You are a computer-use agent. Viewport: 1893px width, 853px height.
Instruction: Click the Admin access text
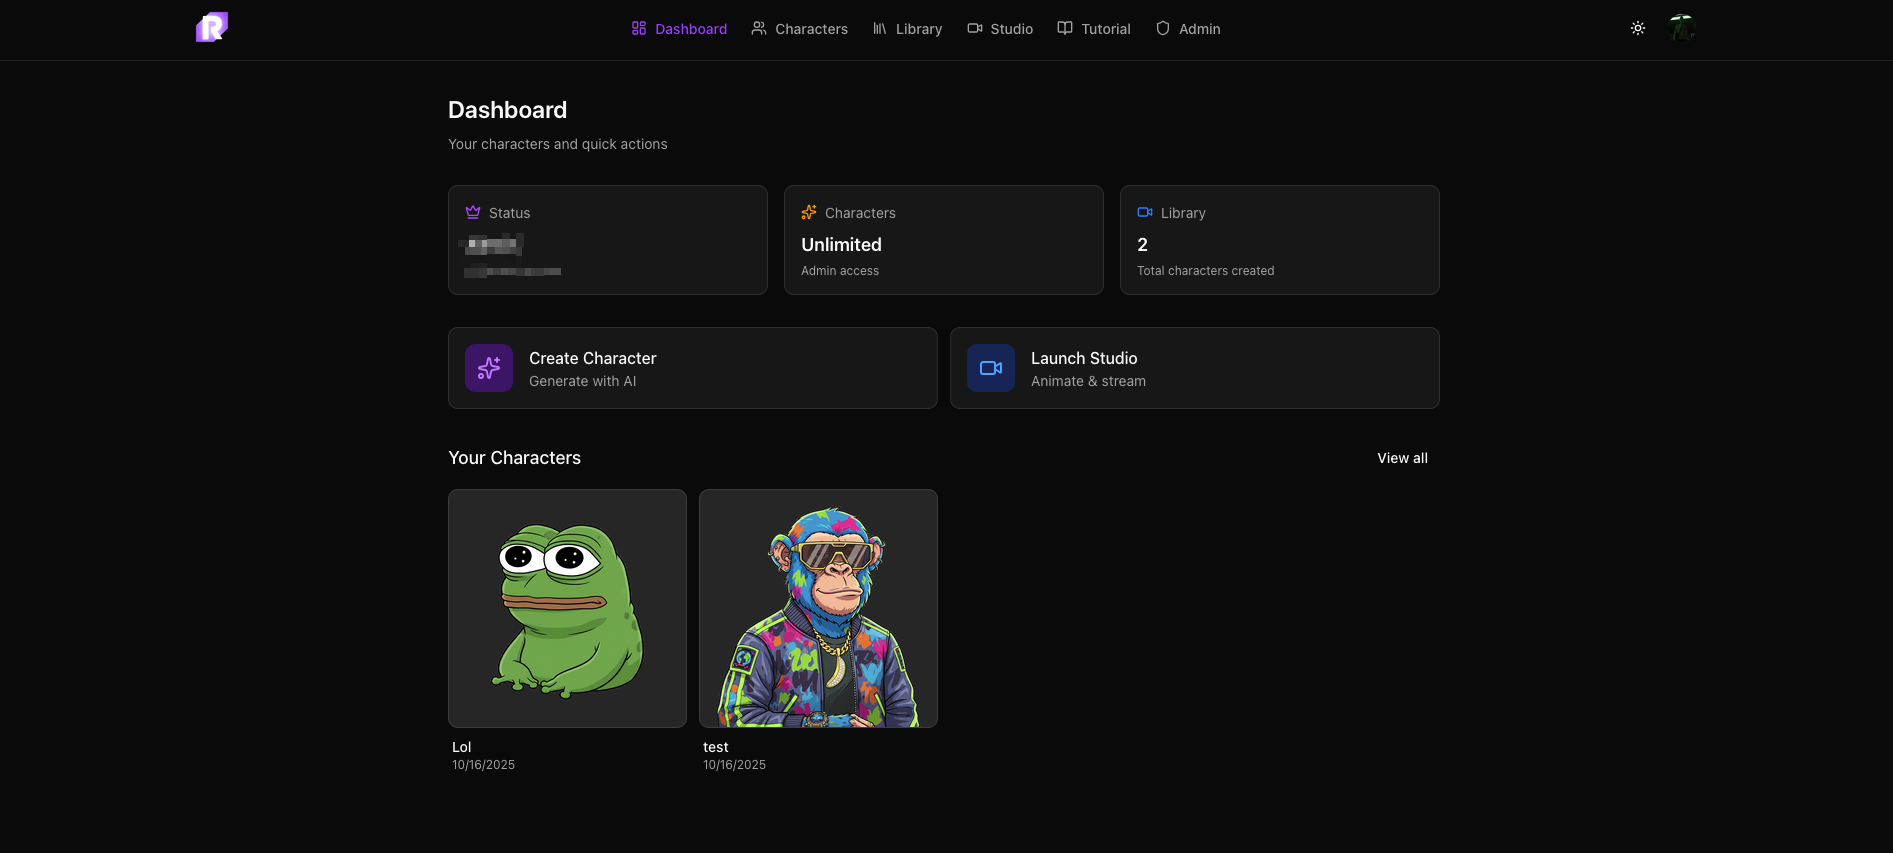(840, 271)
